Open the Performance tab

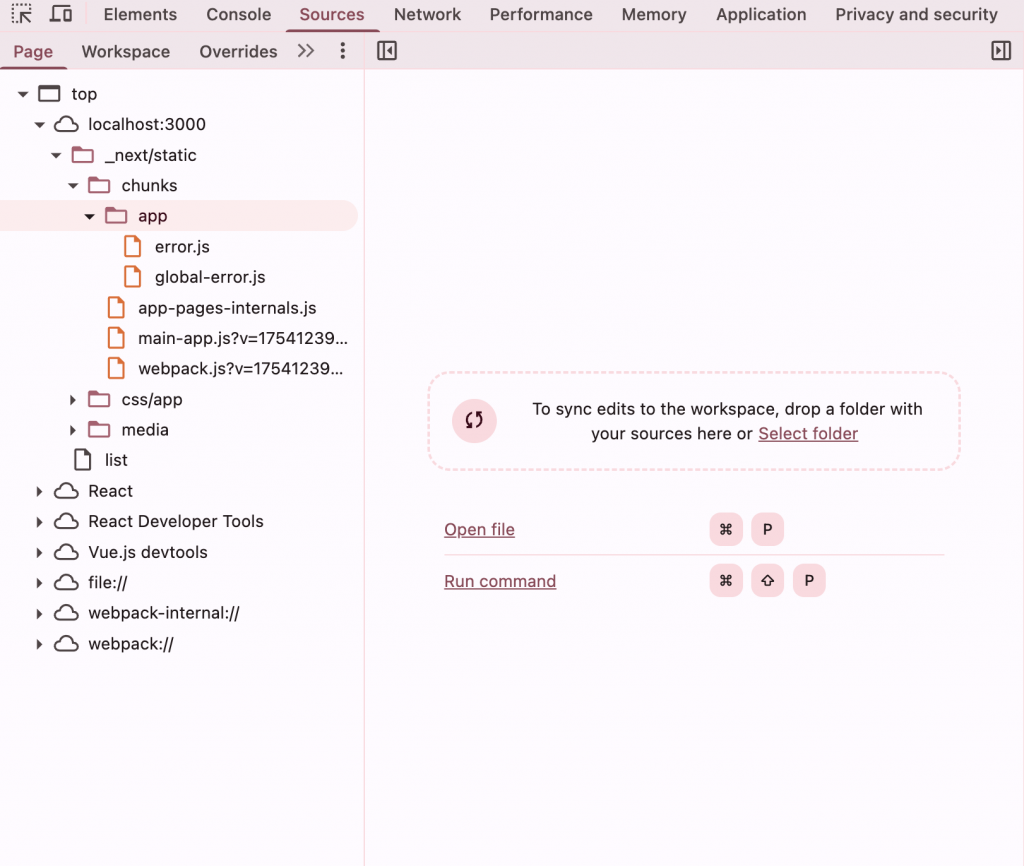tap(541, 14)
